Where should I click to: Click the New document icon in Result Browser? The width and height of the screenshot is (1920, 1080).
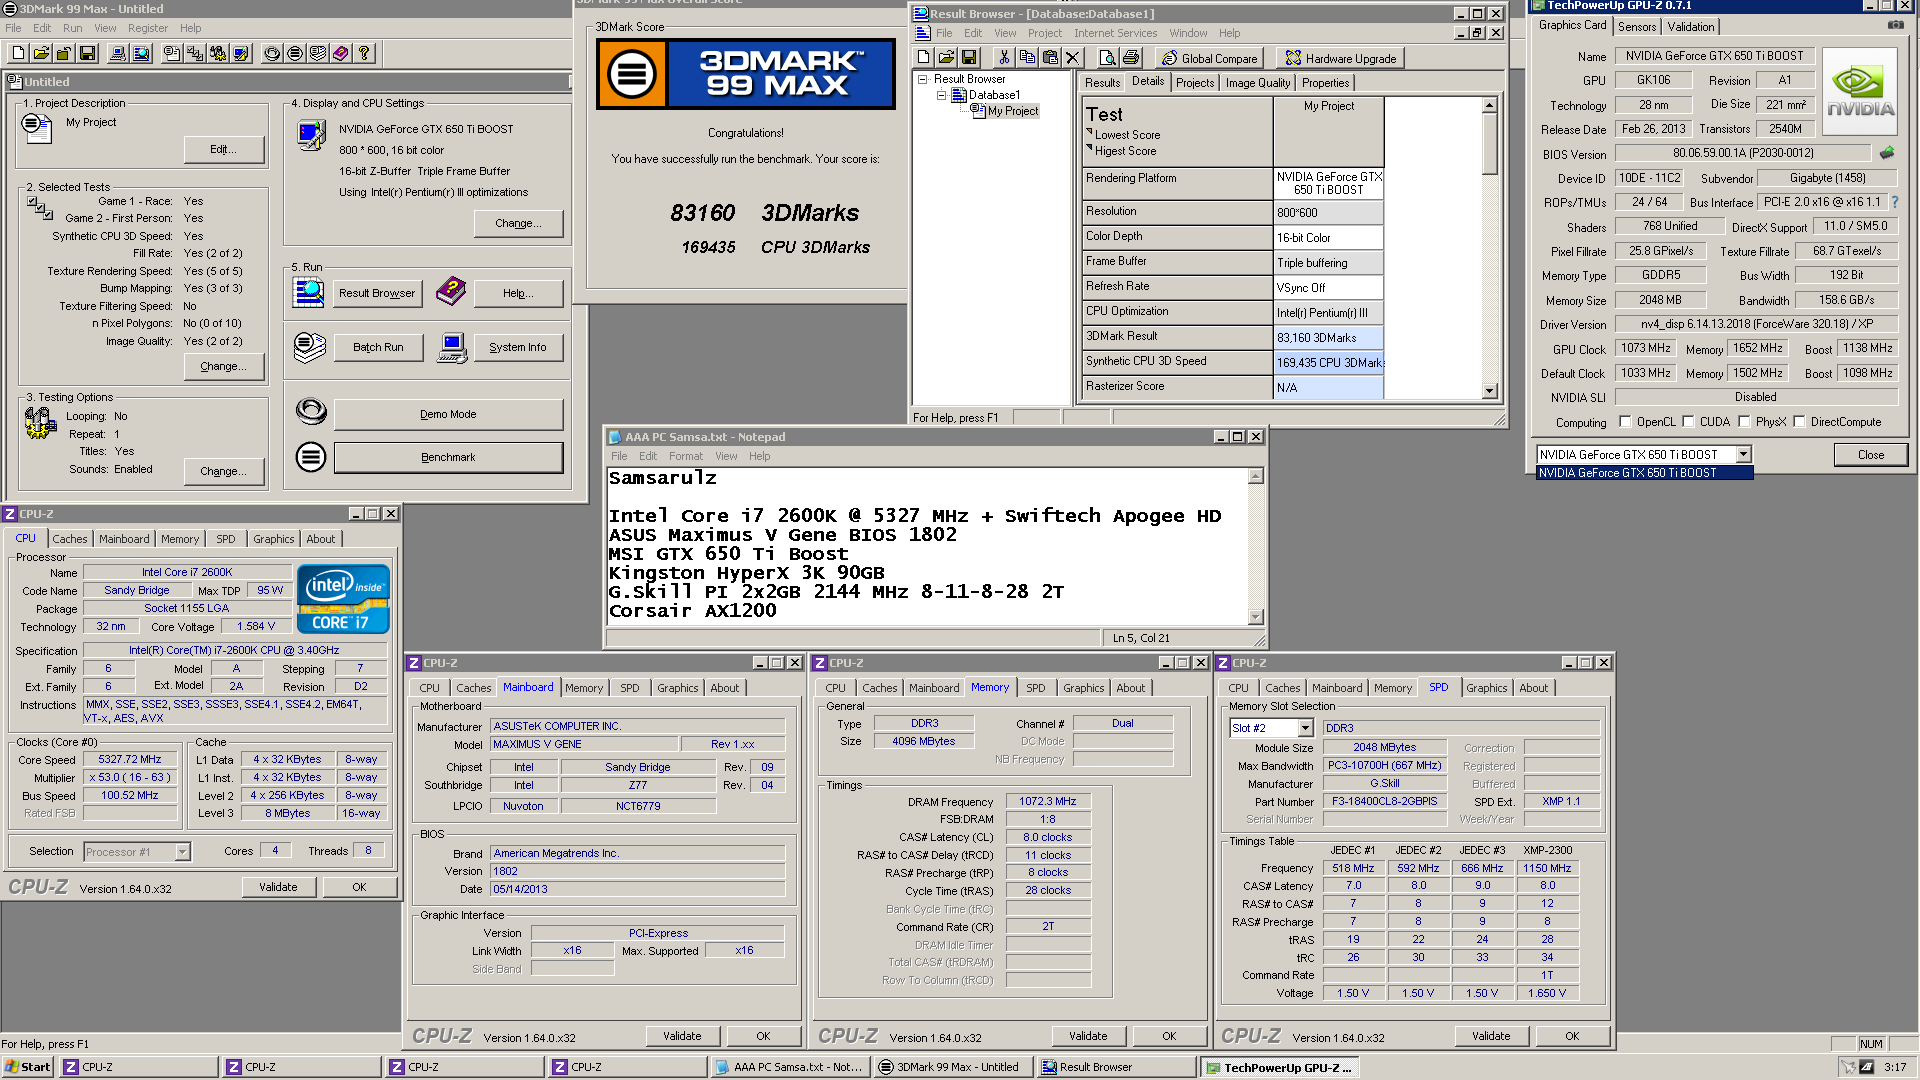point(923,58)
